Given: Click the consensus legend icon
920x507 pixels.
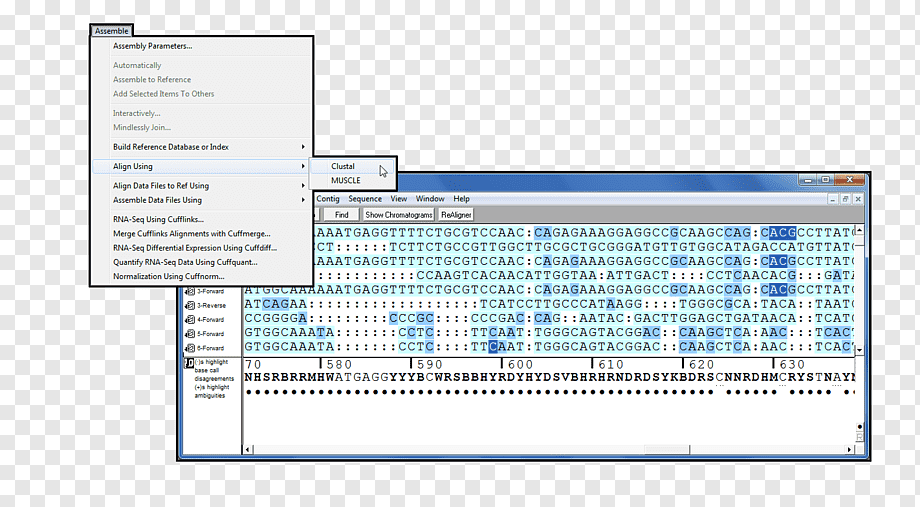Looking at the screenshot, I should (x=190, y=363).
